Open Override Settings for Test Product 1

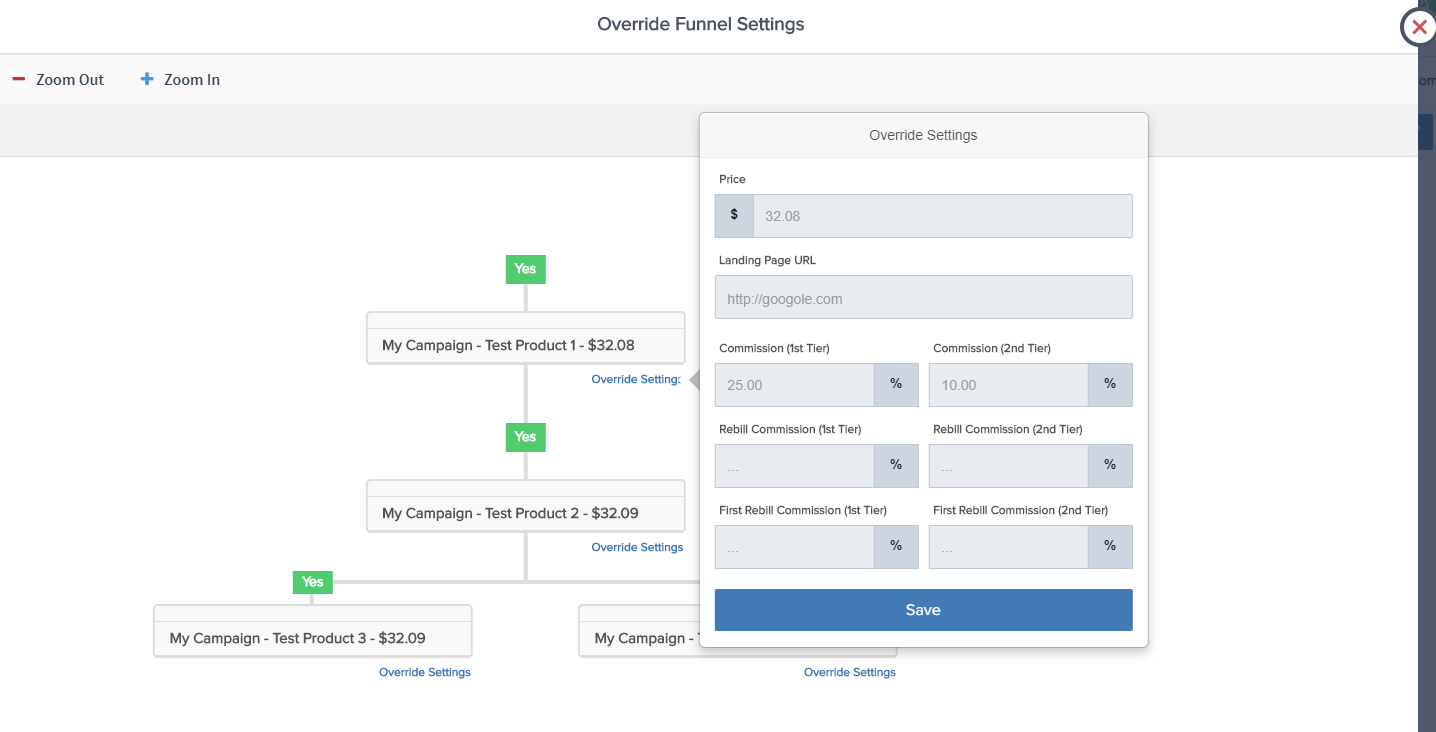point(636,380)
